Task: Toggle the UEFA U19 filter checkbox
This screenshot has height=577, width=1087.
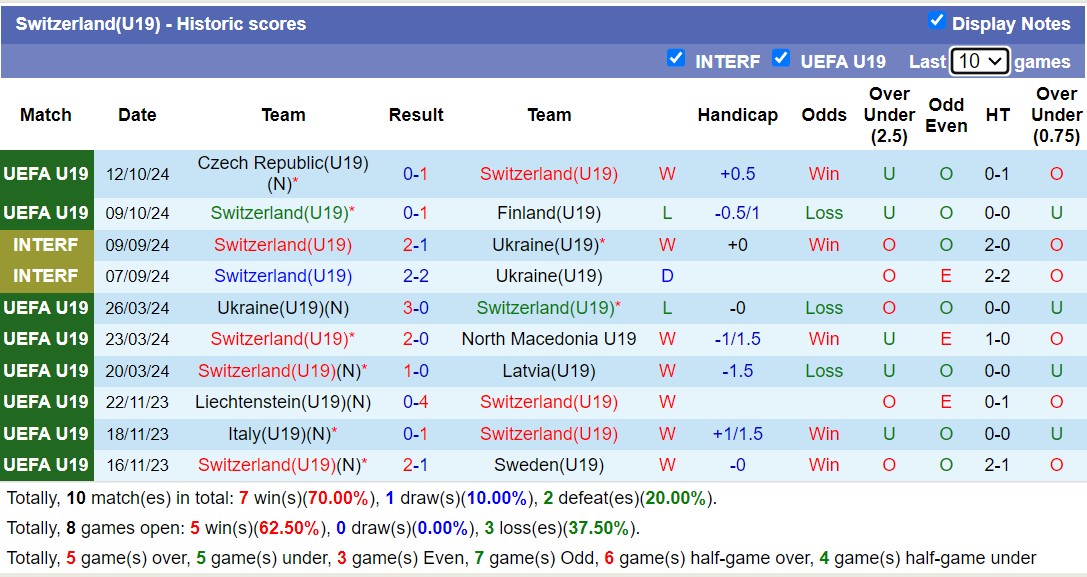Action: [x=781, y=59]
